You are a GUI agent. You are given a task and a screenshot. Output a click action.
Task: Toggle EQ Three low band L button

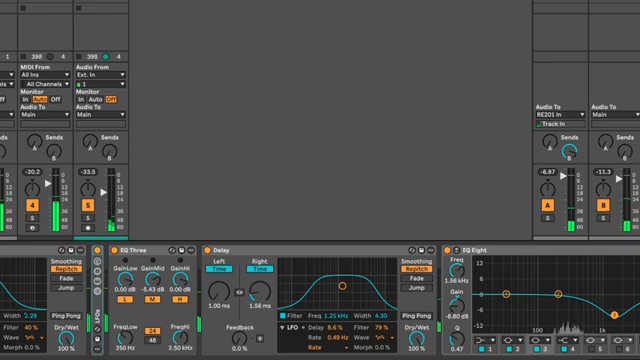125,299
